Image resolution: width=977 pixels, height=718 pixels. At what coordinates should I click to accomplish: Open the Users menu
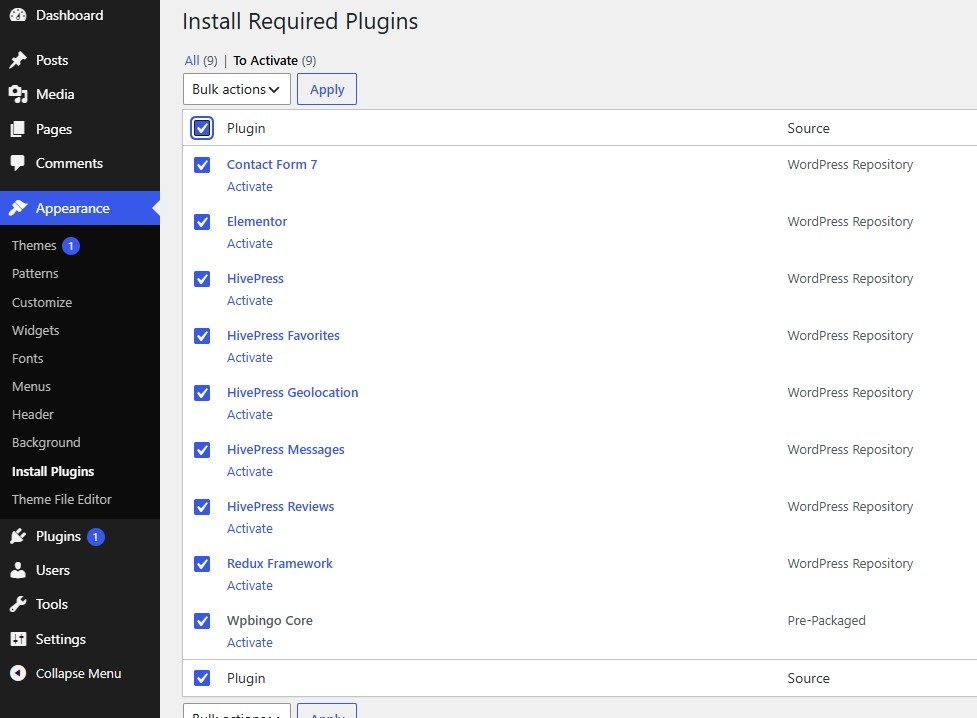[80, 570]
